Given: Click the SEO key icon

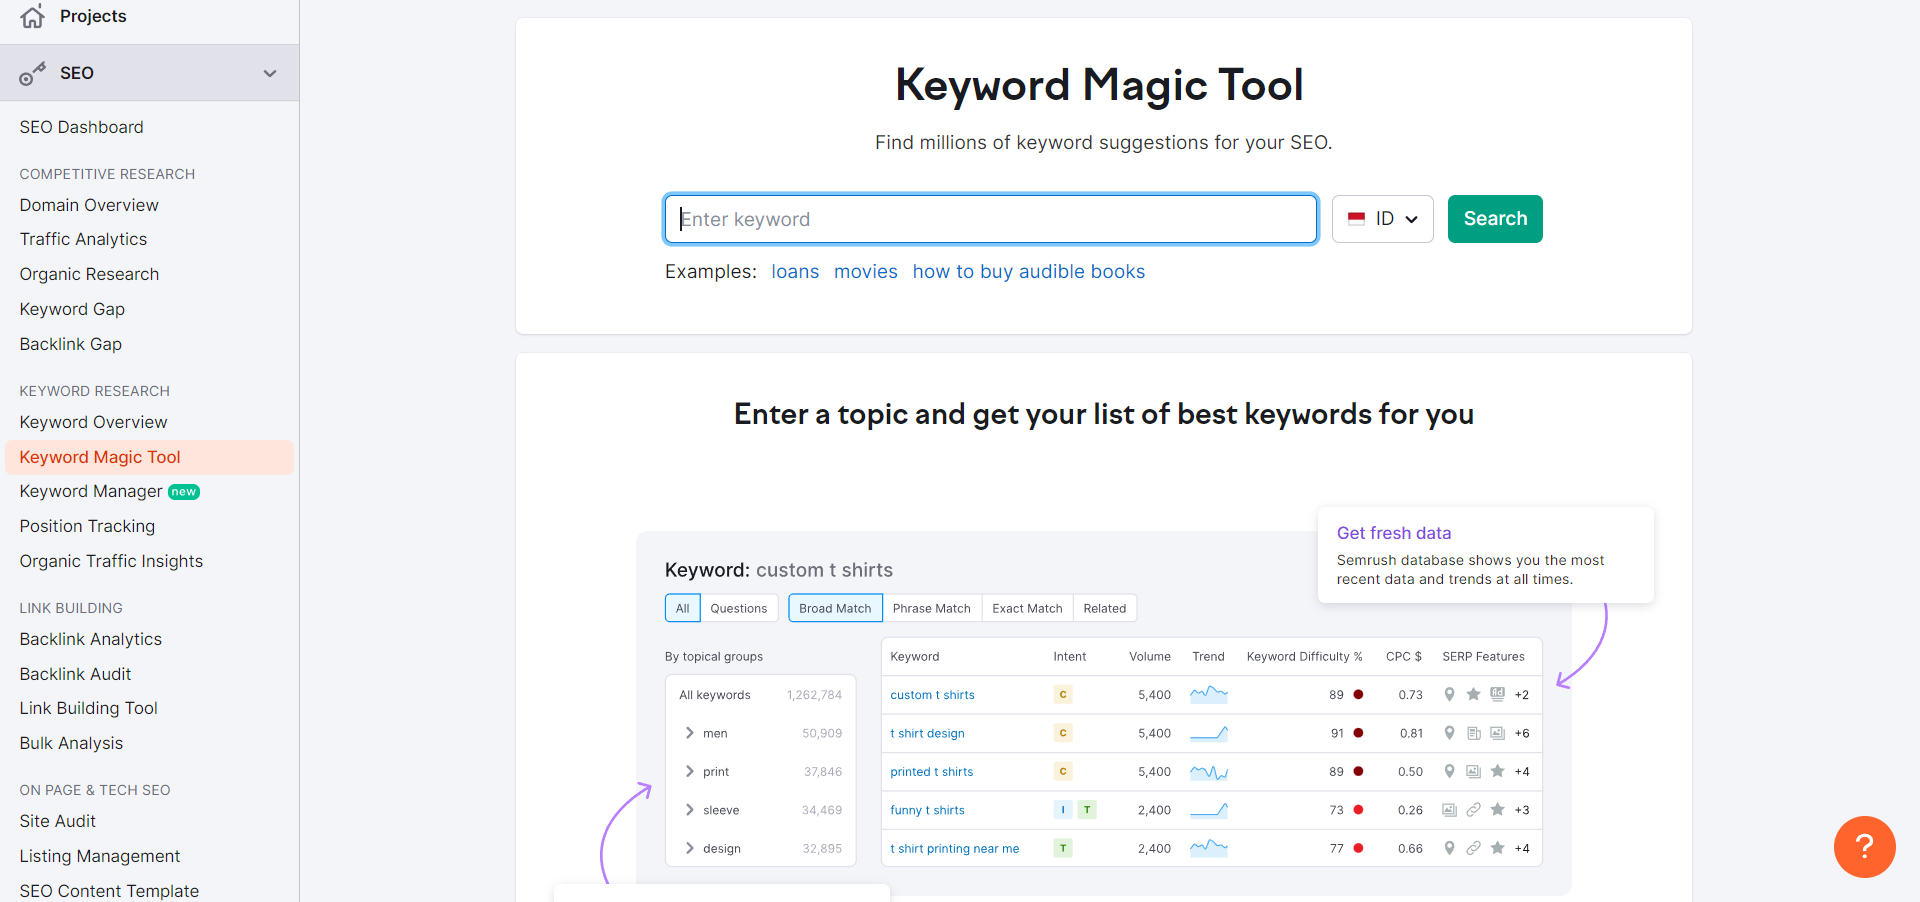Looking at the screenshot, I should pos(32,74).
